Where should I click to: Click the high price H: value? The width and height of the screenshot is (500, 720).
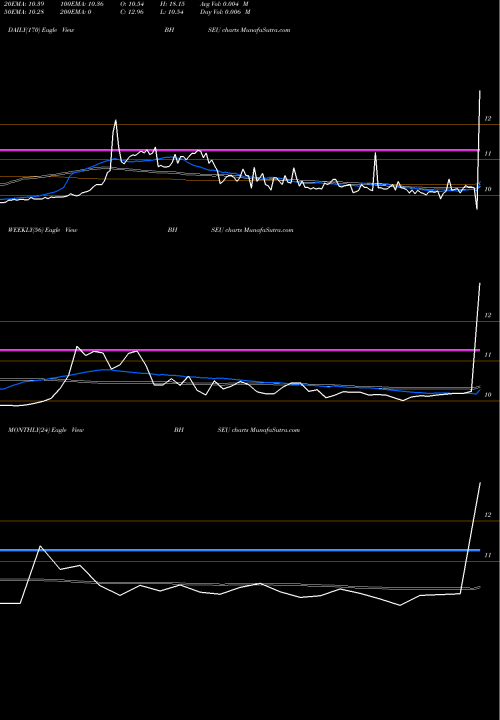click(x=173, y=3)
